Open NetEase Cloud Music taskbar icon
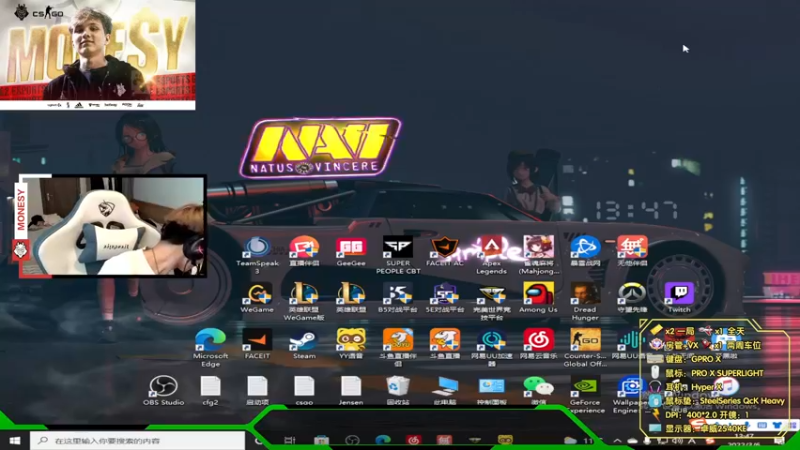Viewport: 800px width, 450px height. coord(413,440)
